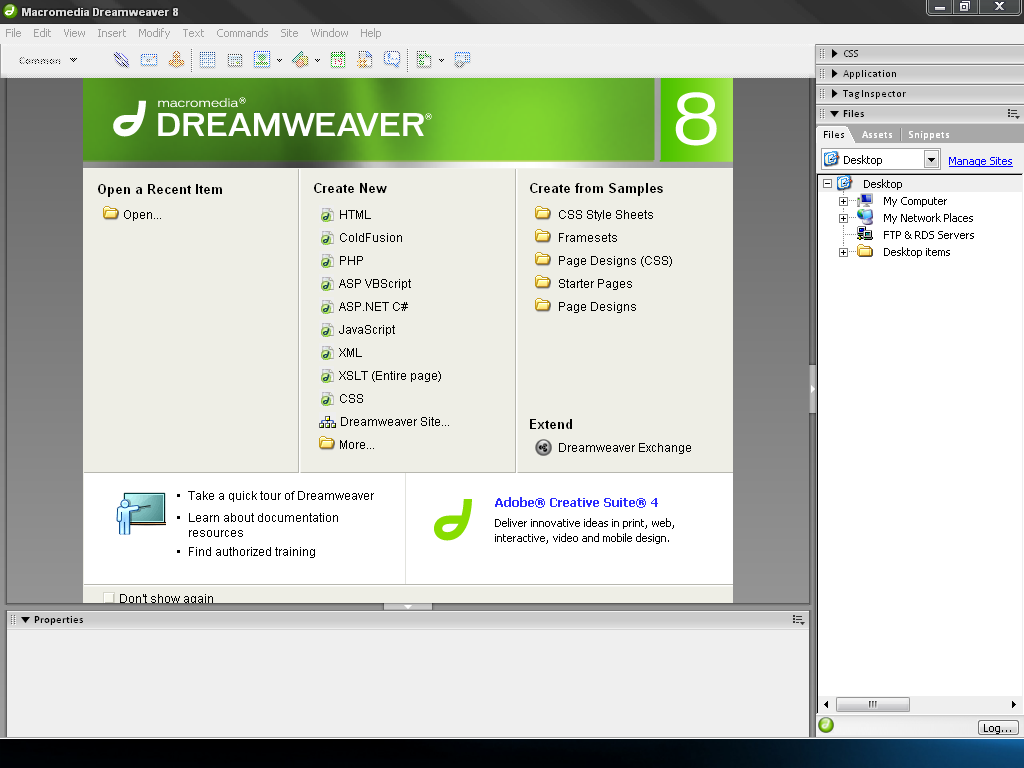Expand the CSS panel group

[x=835, y=54]
